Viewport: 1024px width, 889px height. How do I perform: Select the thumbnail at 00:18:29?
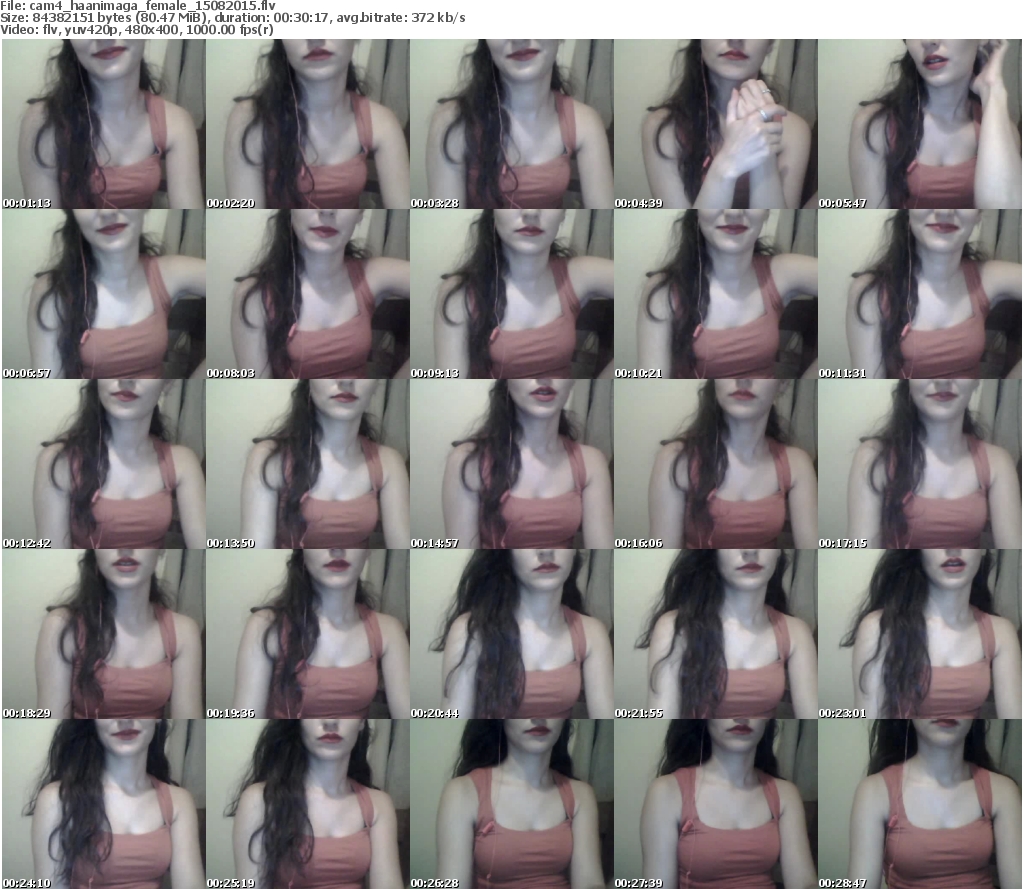point(103,634)
